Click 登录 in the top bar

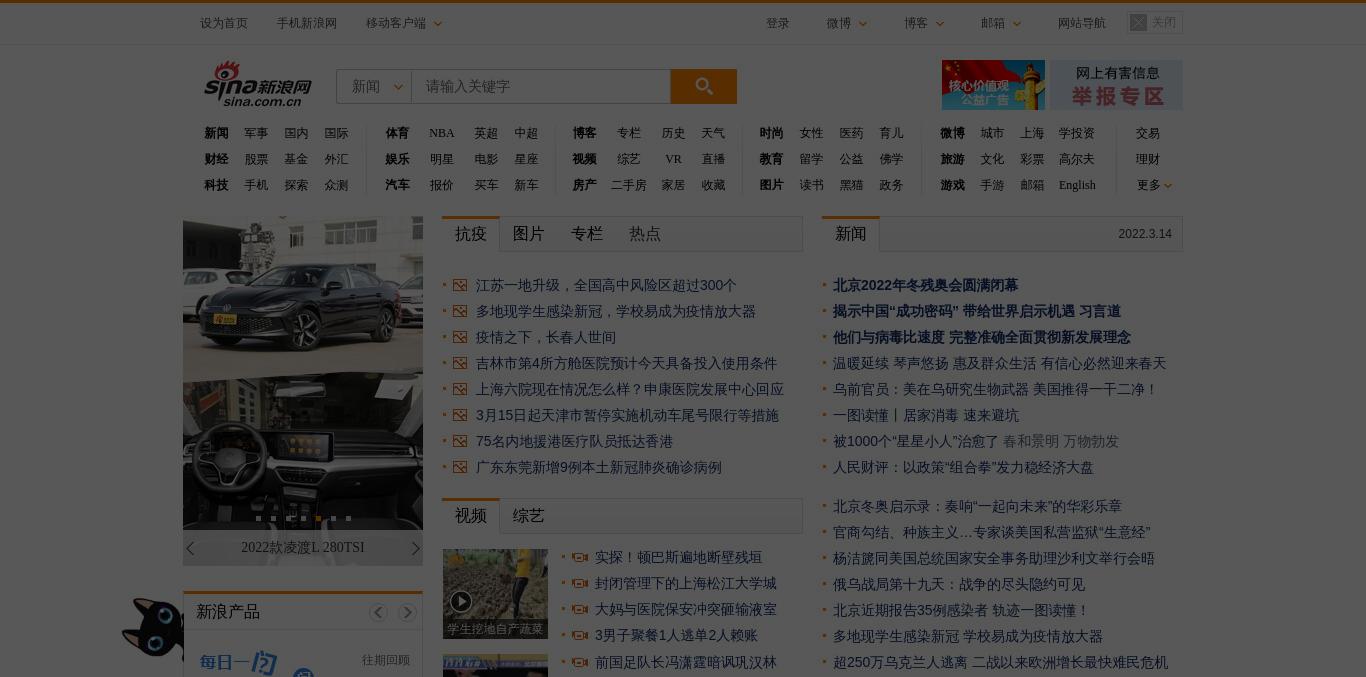(778, 23)
